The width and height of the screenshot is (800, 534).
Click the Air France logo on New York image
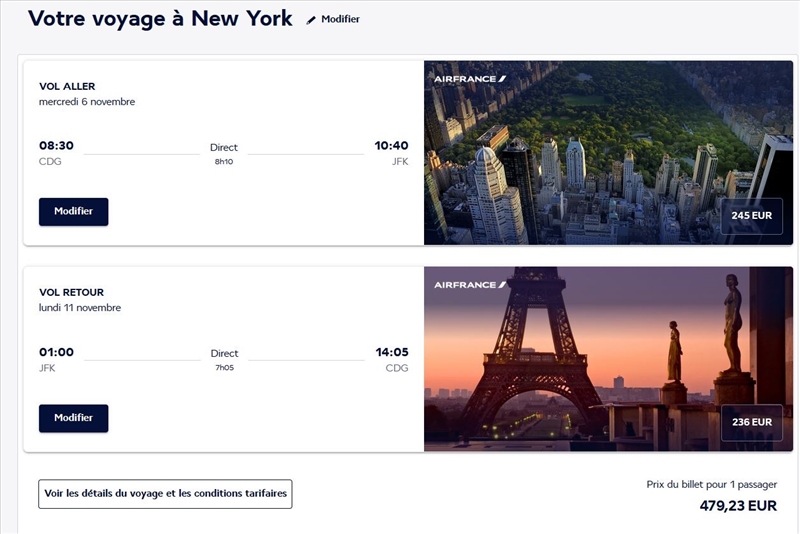(x=471, y=78)
